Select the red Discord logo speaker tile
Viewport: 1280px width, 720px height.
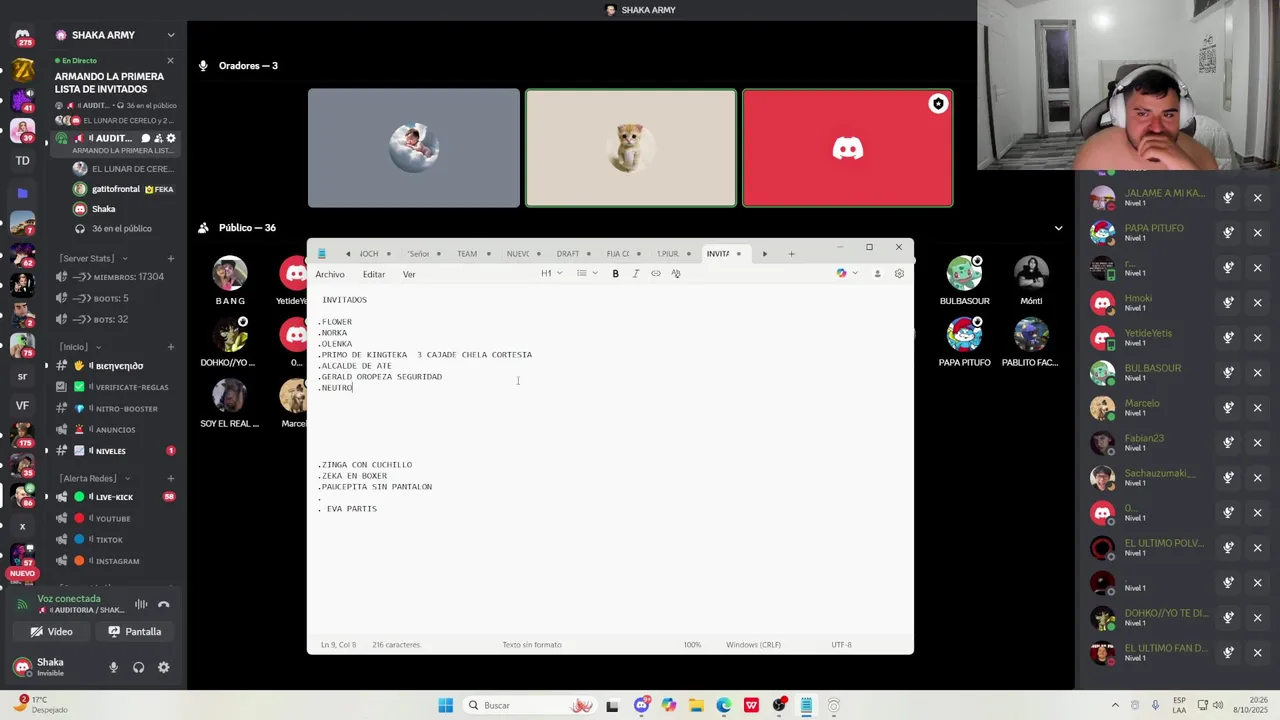point(848,148)
